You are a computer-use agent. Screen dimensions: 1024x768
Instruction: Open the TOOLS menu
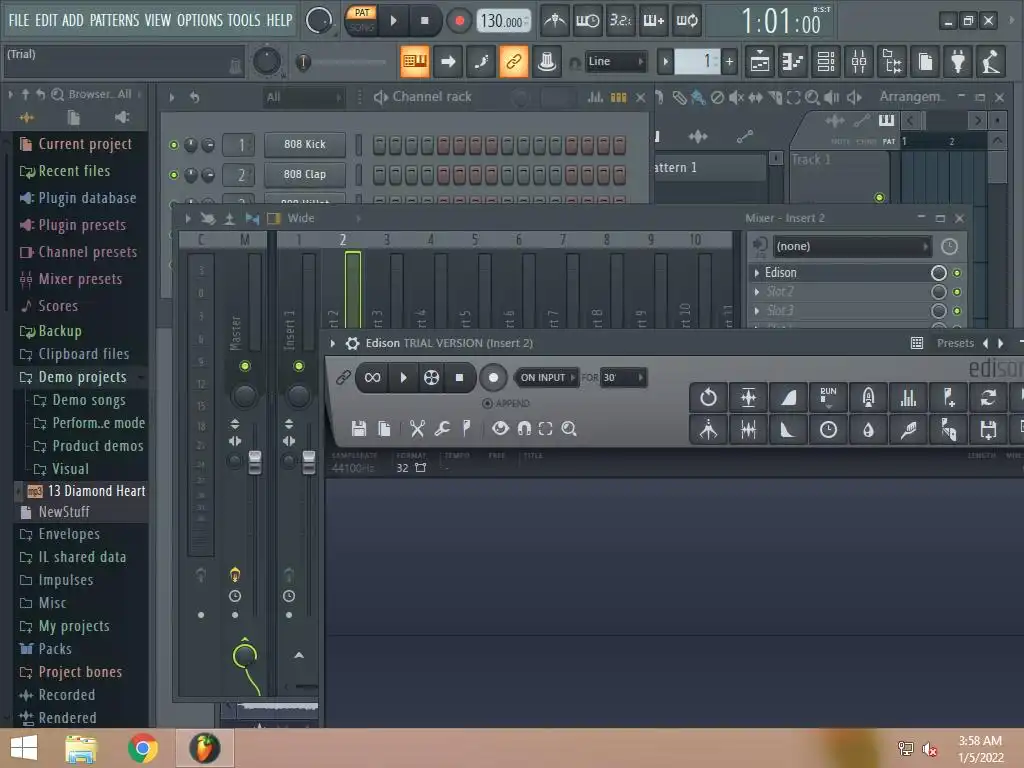pos(244,20)
